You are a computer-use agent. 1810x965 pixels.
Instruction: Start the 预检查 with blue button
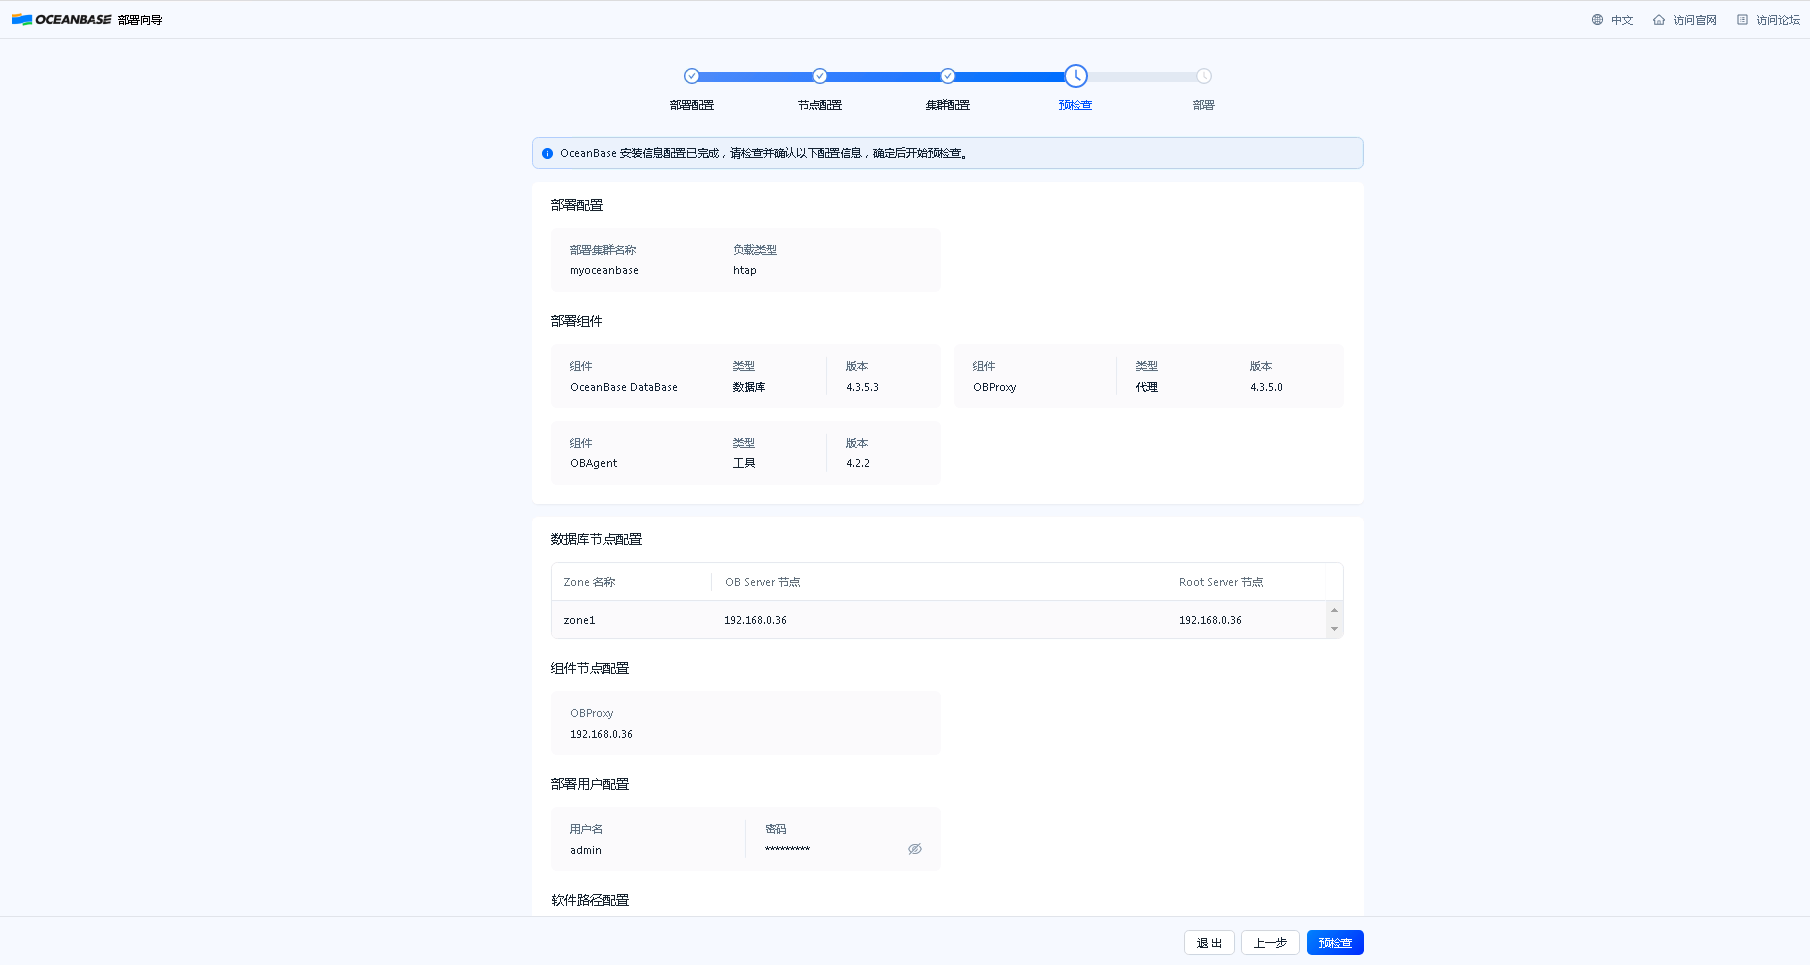click(1335, 943)
